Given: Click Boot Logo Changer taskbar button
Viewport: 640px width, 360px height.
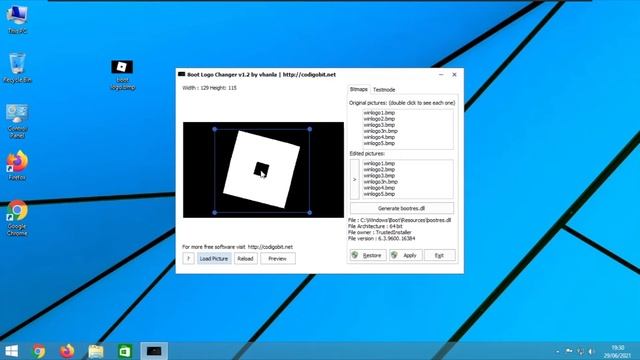Looking at the screenshot, I should point(154,351).
